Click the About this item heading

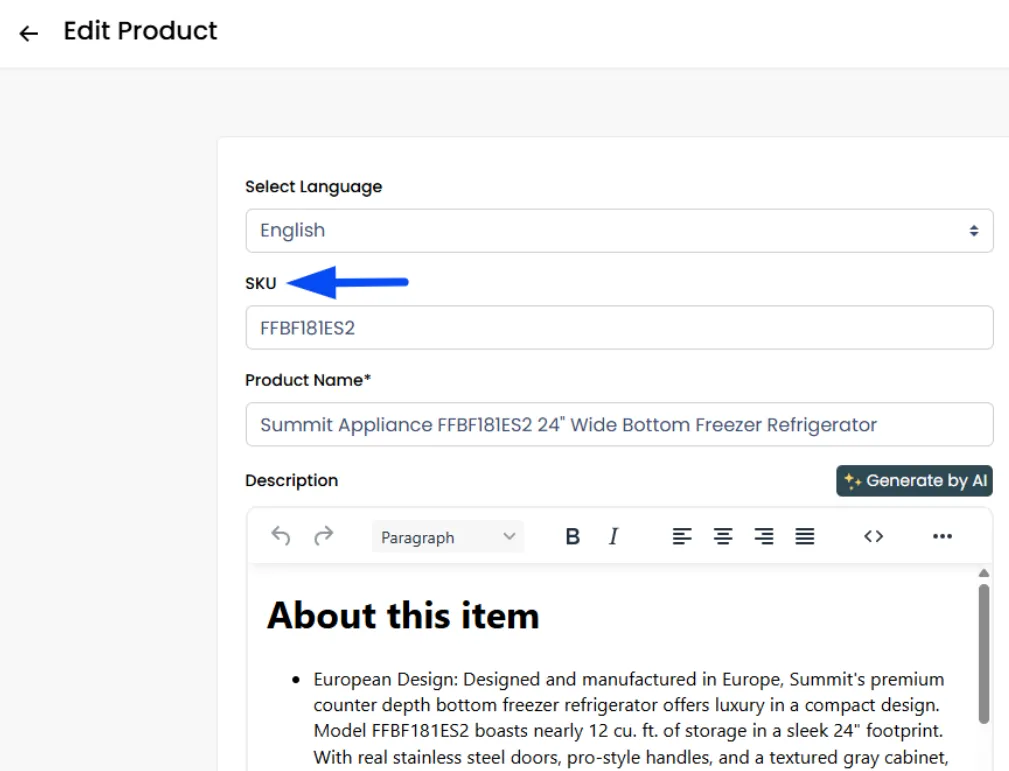click(403, 615)
